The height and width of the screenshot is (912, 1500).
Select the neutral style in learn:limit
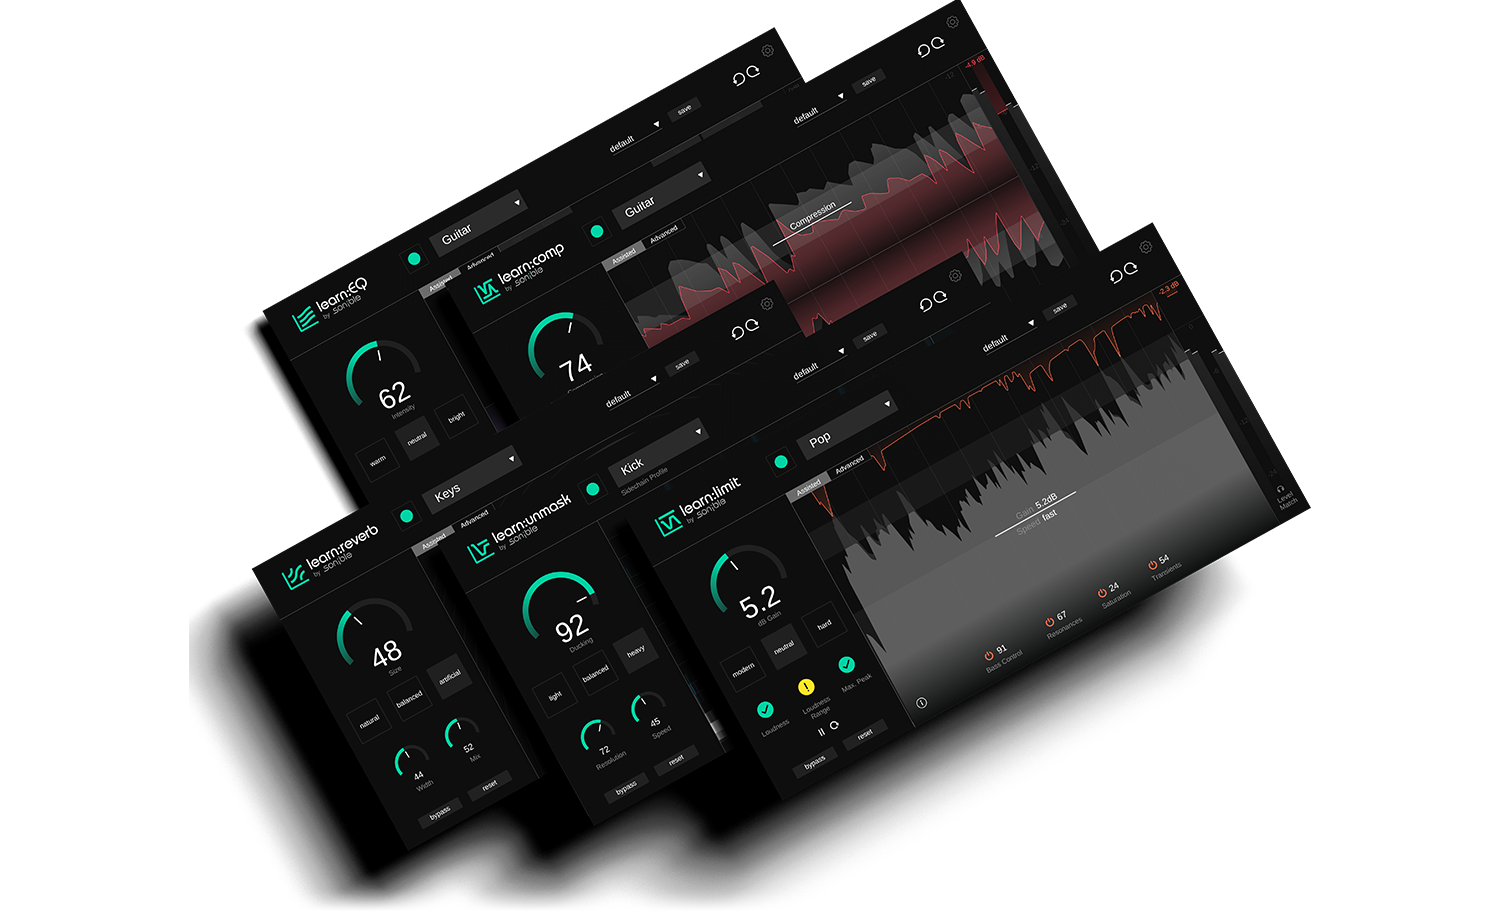(x=784, y=647)
